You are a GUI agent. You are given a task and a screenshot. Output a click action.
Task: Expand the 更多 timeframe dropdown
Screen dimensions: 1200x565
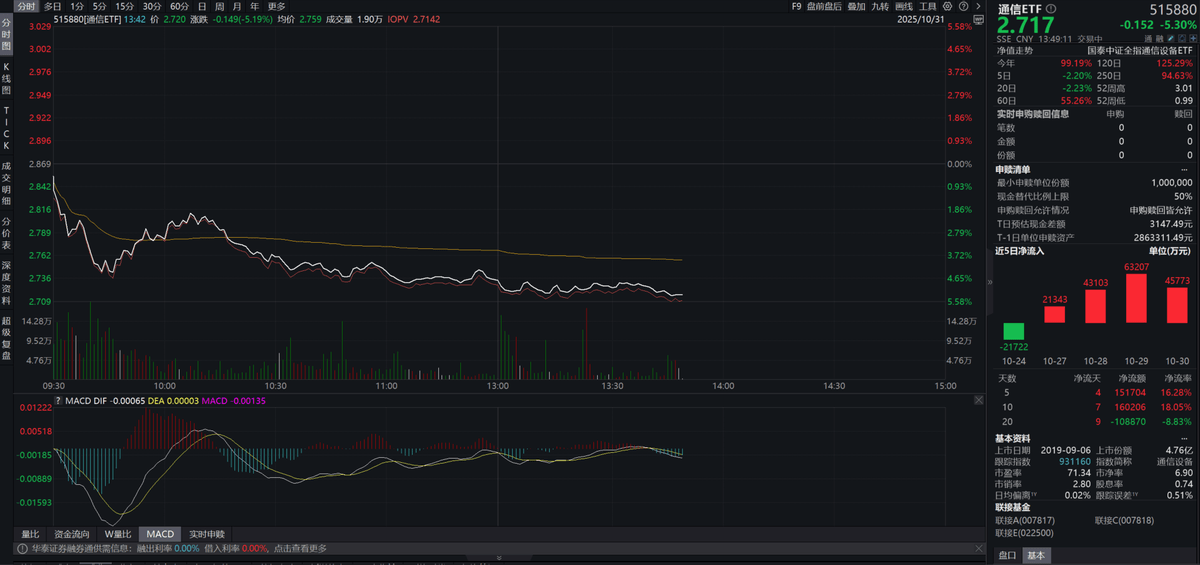[x=276, y=6]
